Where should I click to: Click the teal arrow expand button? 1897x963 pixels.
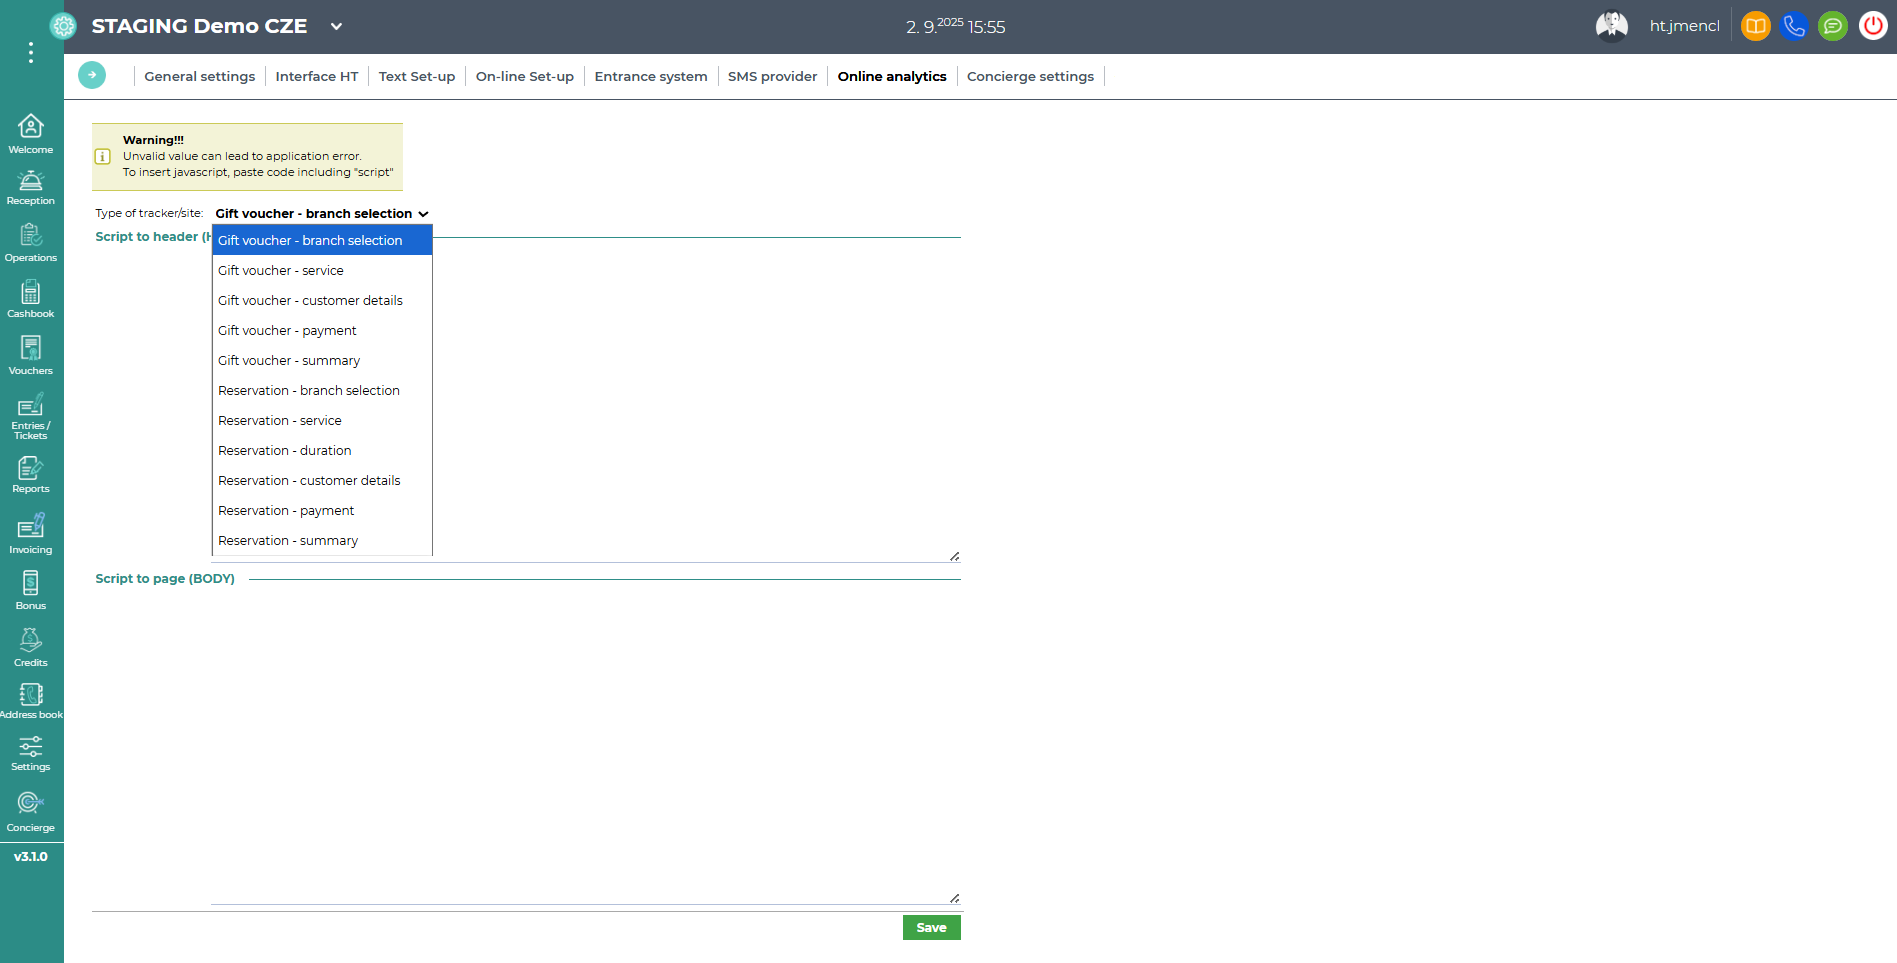[92, 75]
